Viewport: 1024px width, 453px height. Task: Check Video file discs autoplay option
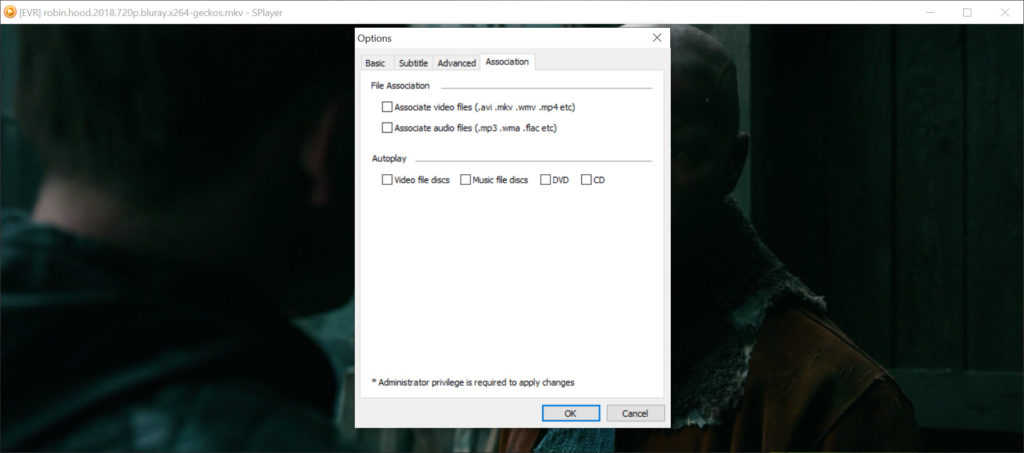[387, 180]
